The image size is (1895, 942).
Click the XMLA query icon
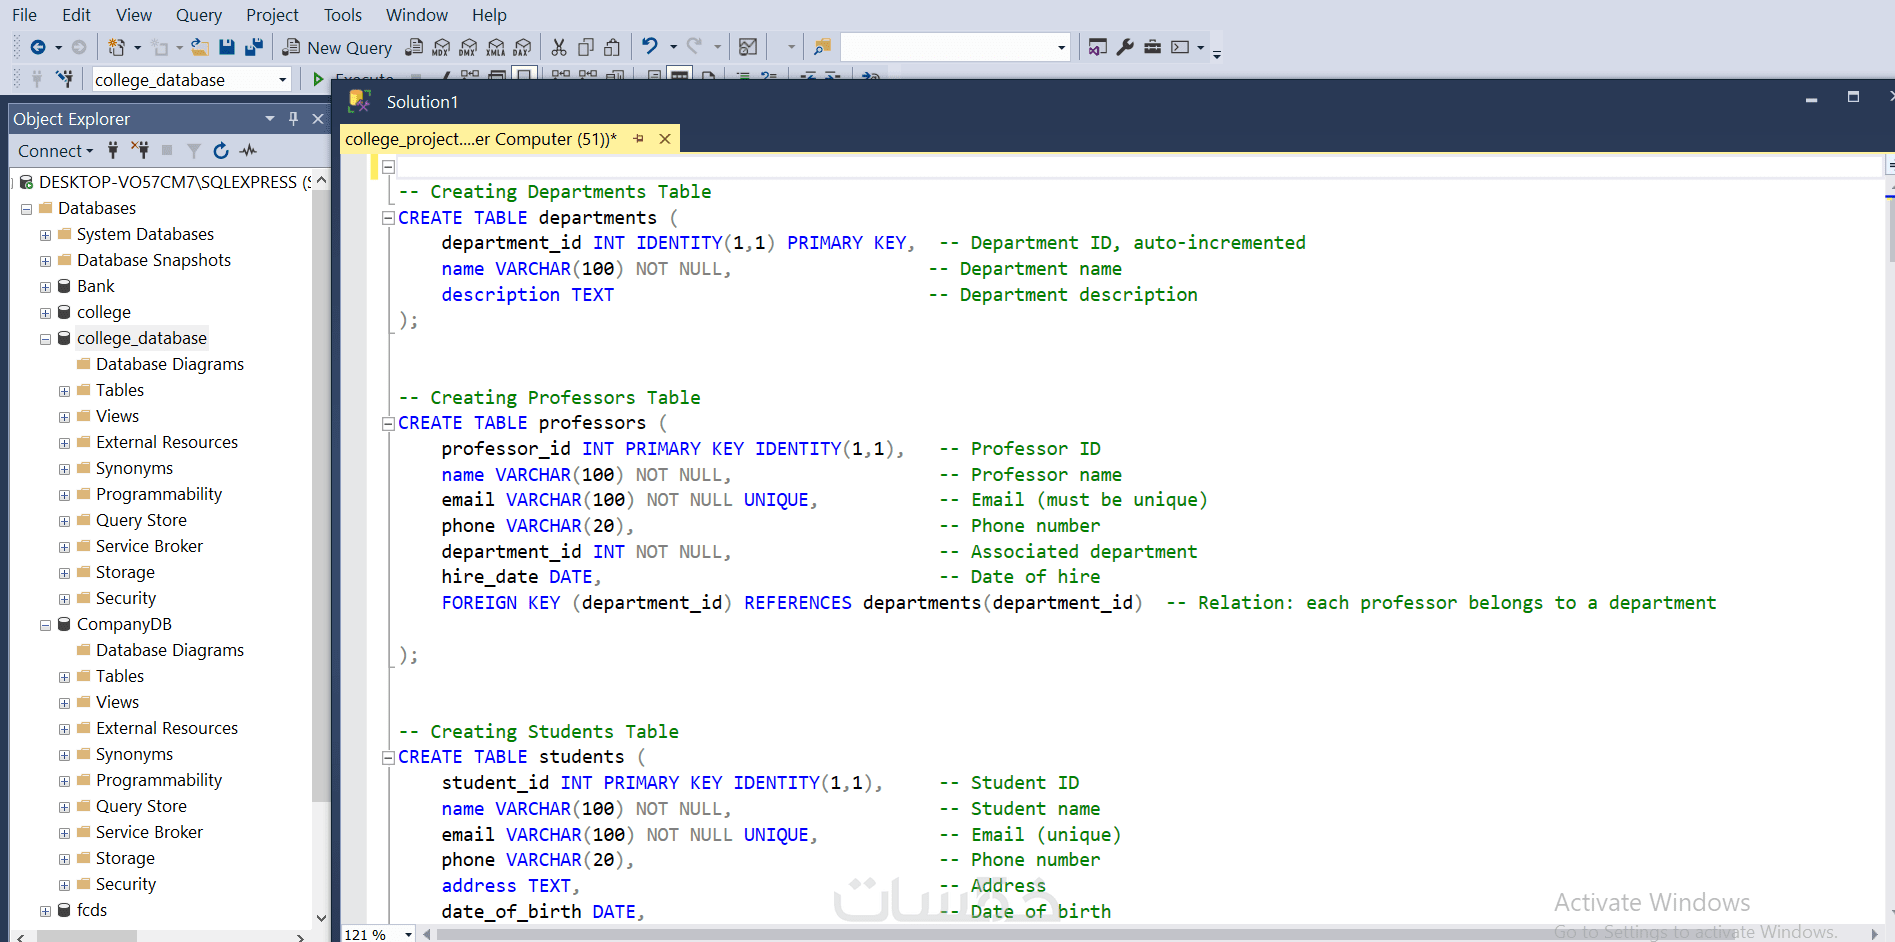(495, 47)
